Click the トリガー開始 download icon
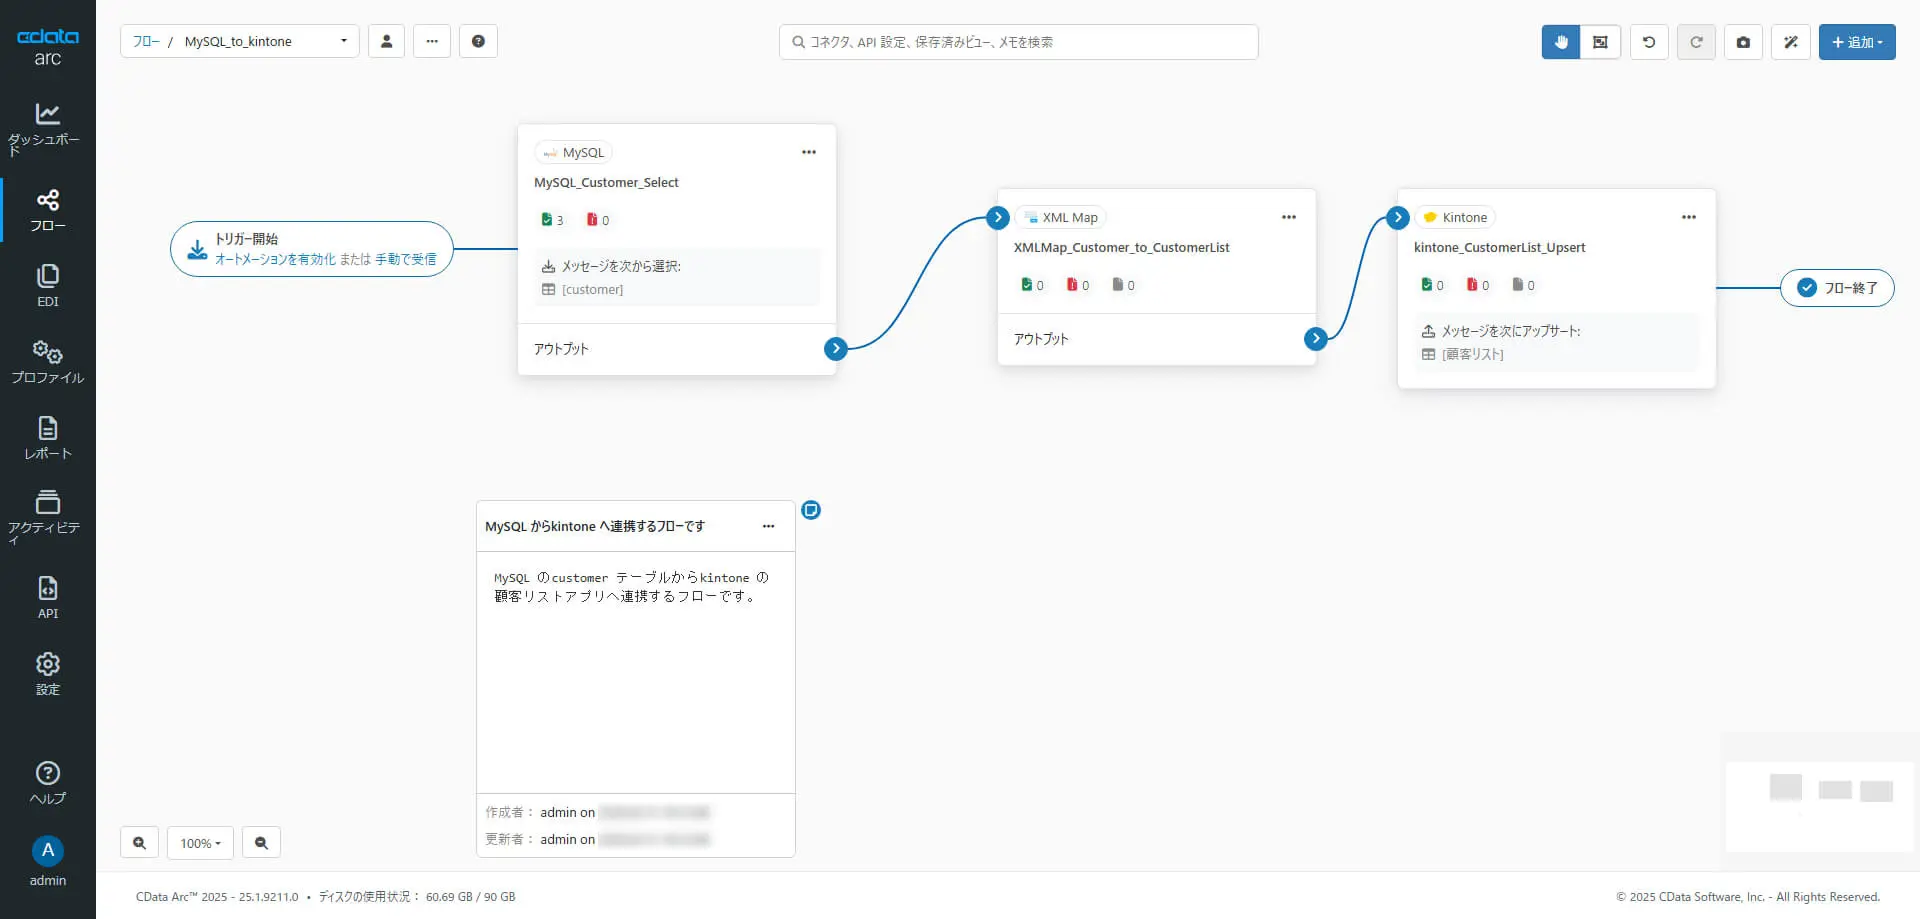Screen dimensions: 1920x919 click(x=198, y=249)
